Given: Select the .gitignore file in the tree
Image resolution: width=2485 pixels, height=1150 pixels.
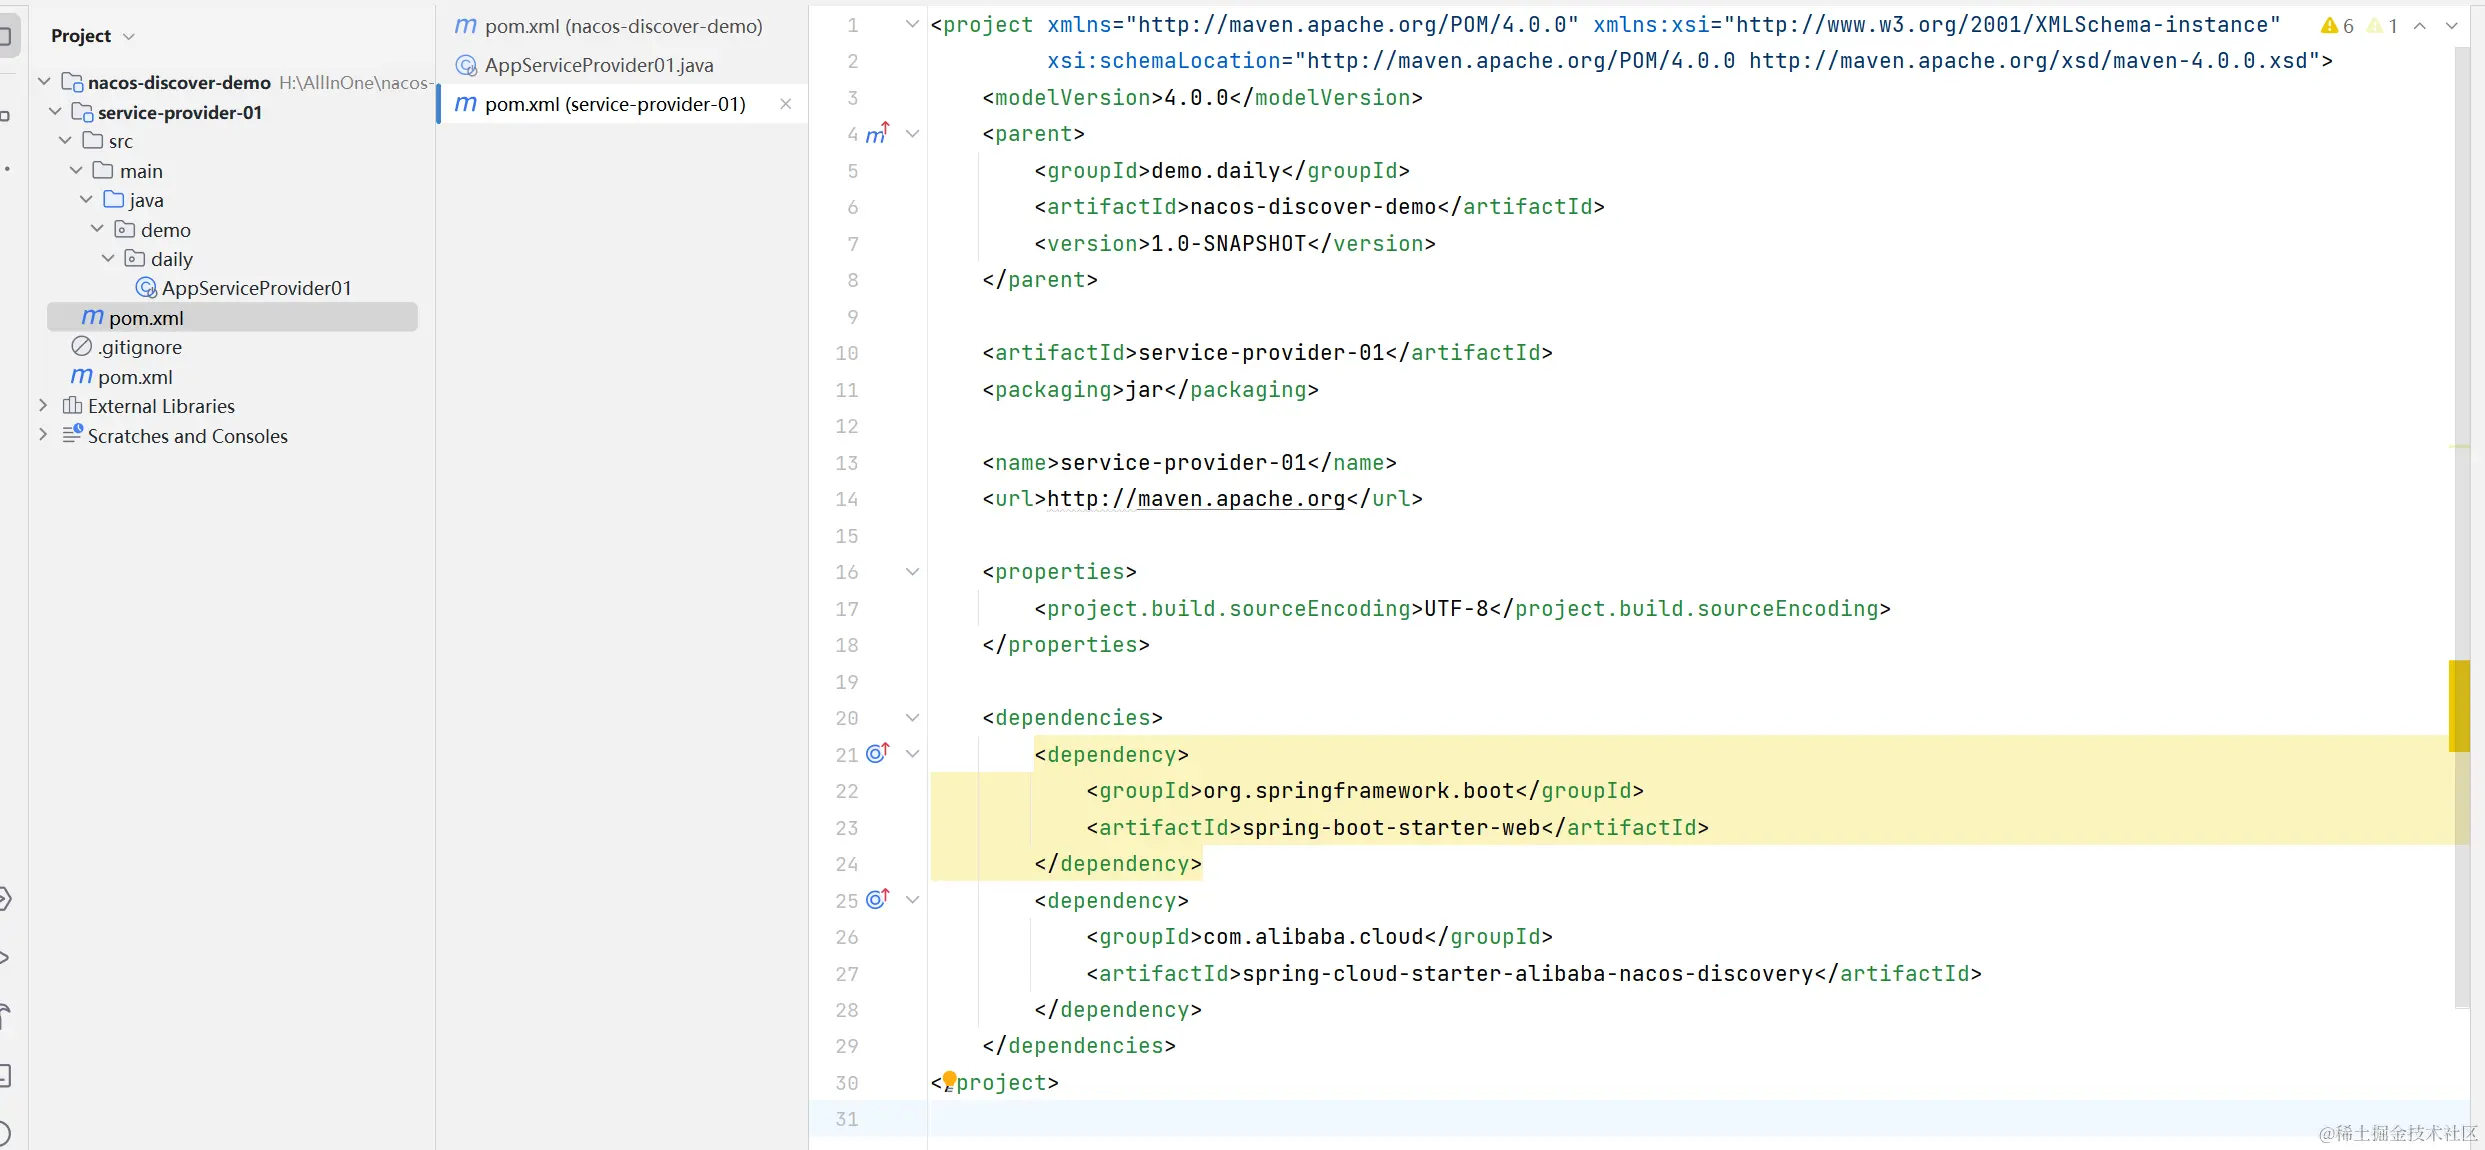Looking at the screenshot, I should (140, 347).
